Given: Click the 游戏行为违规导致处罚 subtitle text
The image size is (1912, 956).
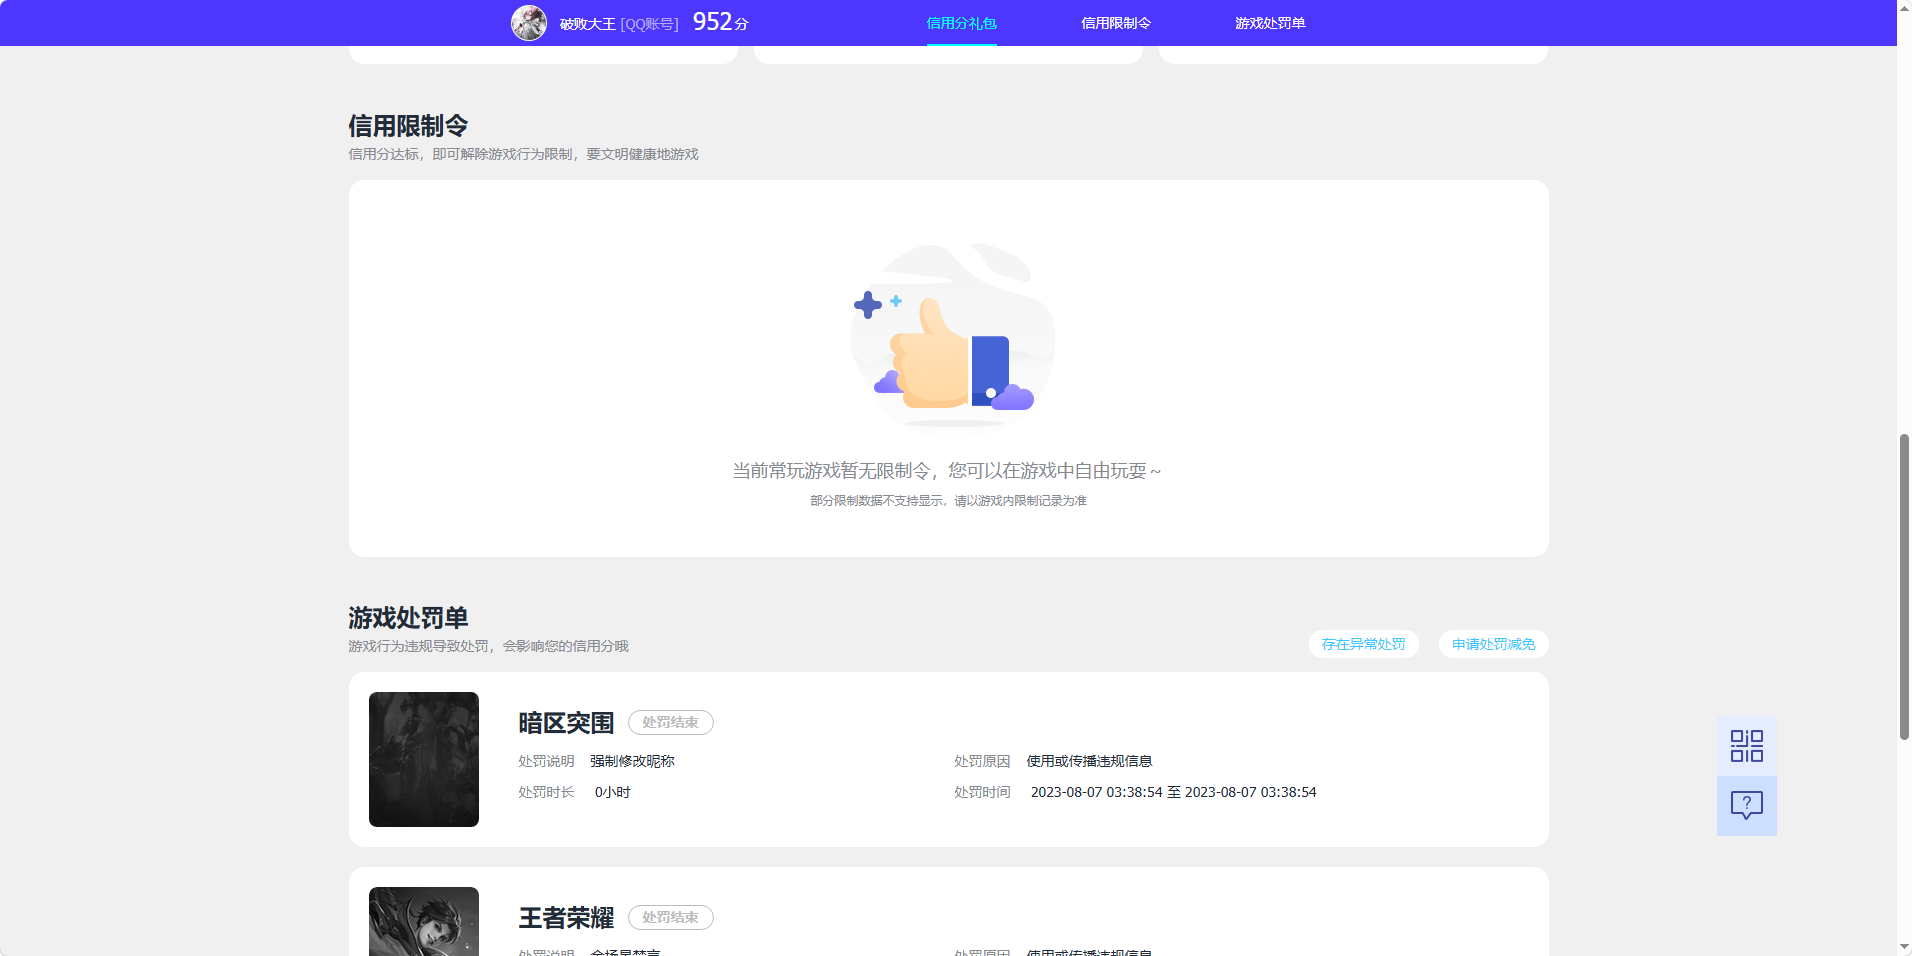Looking at the screenshot, I should (488, 646).
